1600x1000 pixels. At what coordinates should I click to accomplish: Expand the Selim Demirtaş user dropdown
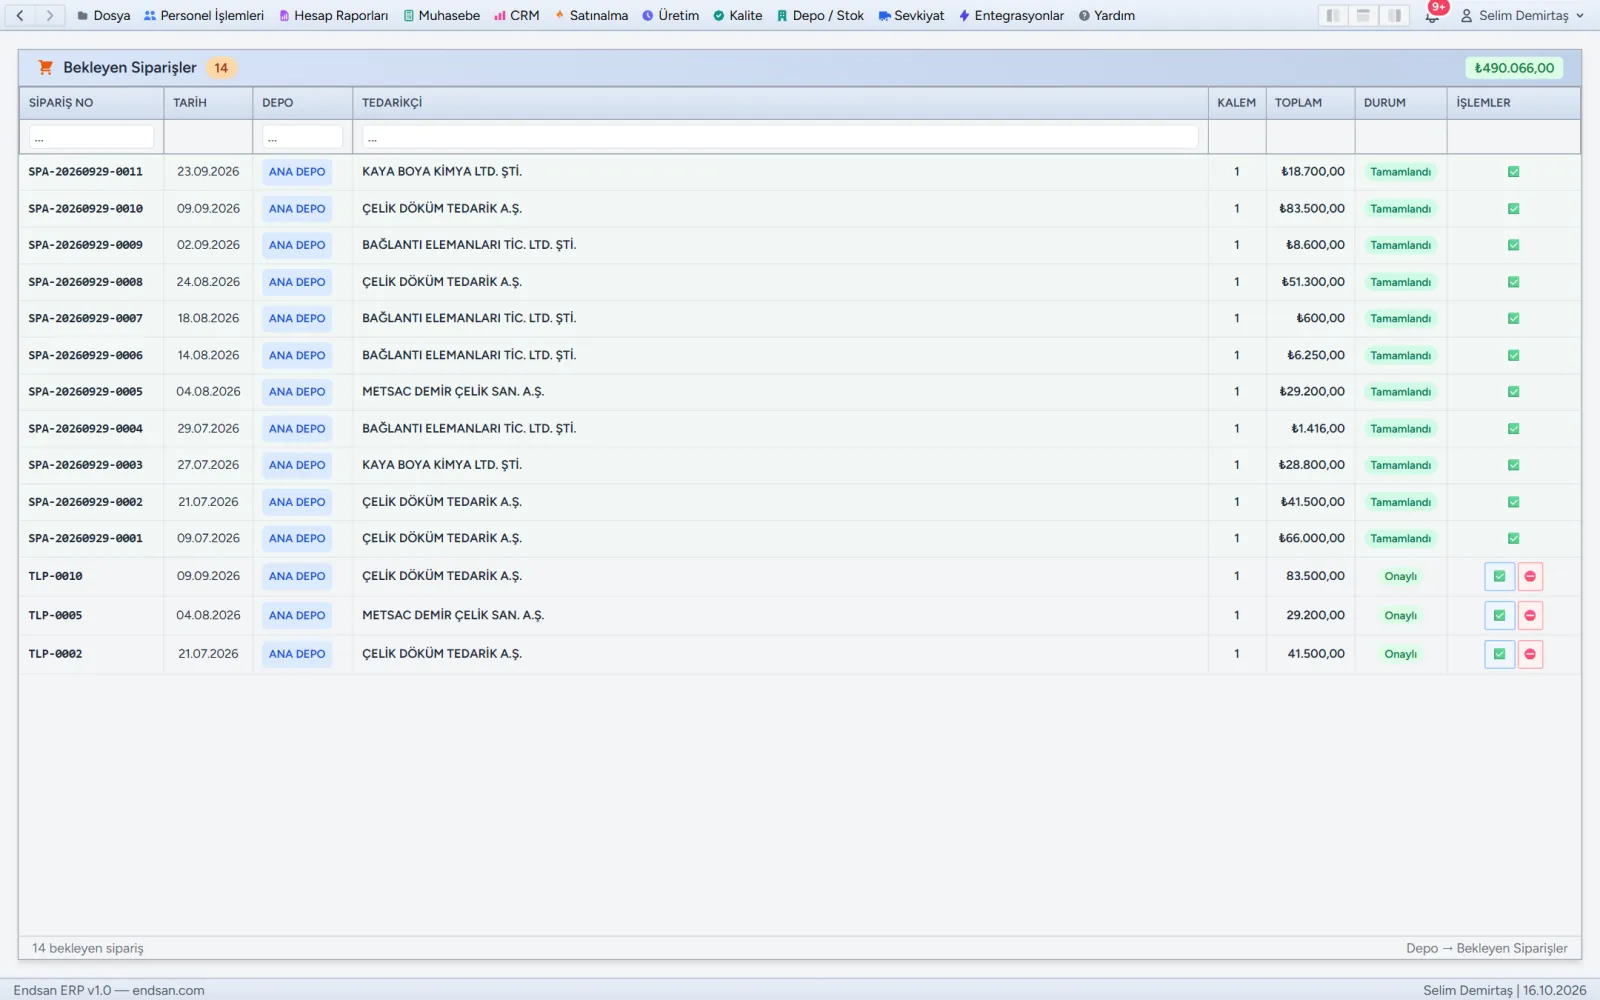(1522, 16)
